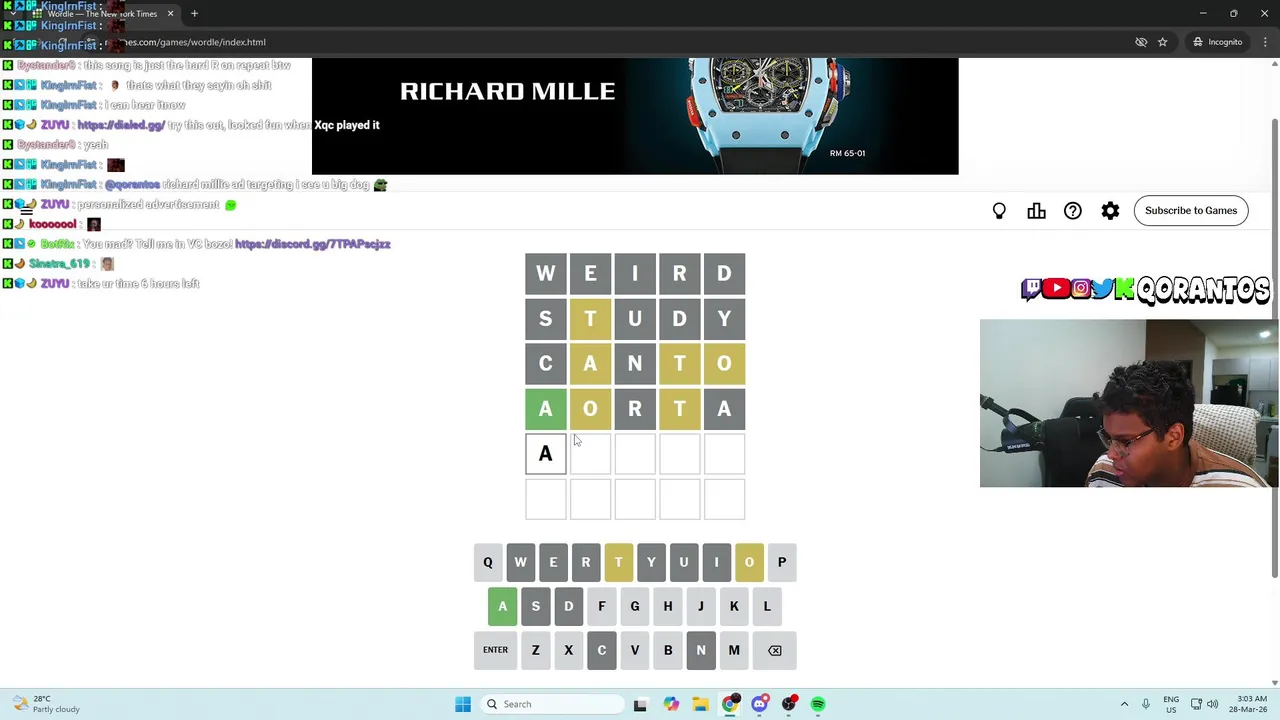Click the K key on the keyboard
The image size is (1280, 720).
pos(734,606)
